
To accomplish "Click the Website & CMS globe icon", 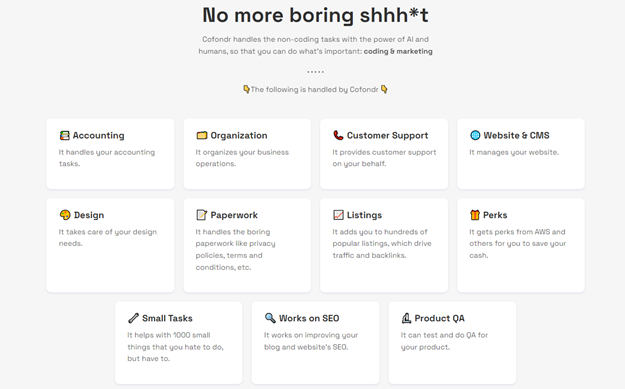I will point(475,136).
